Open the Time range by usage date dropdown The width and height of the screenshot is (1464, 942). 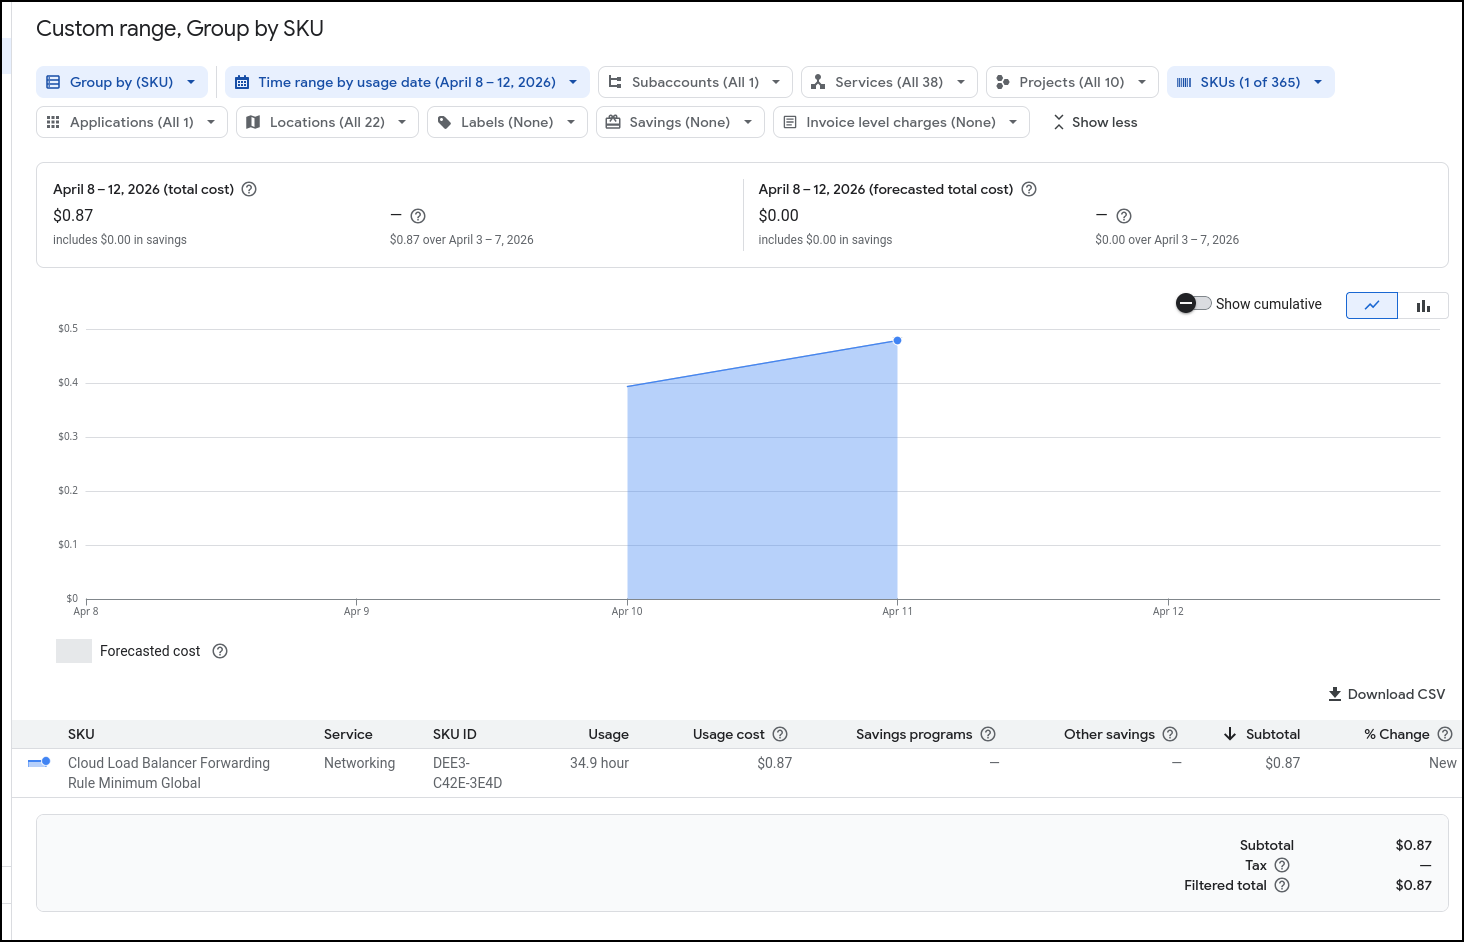click(407, 82)
